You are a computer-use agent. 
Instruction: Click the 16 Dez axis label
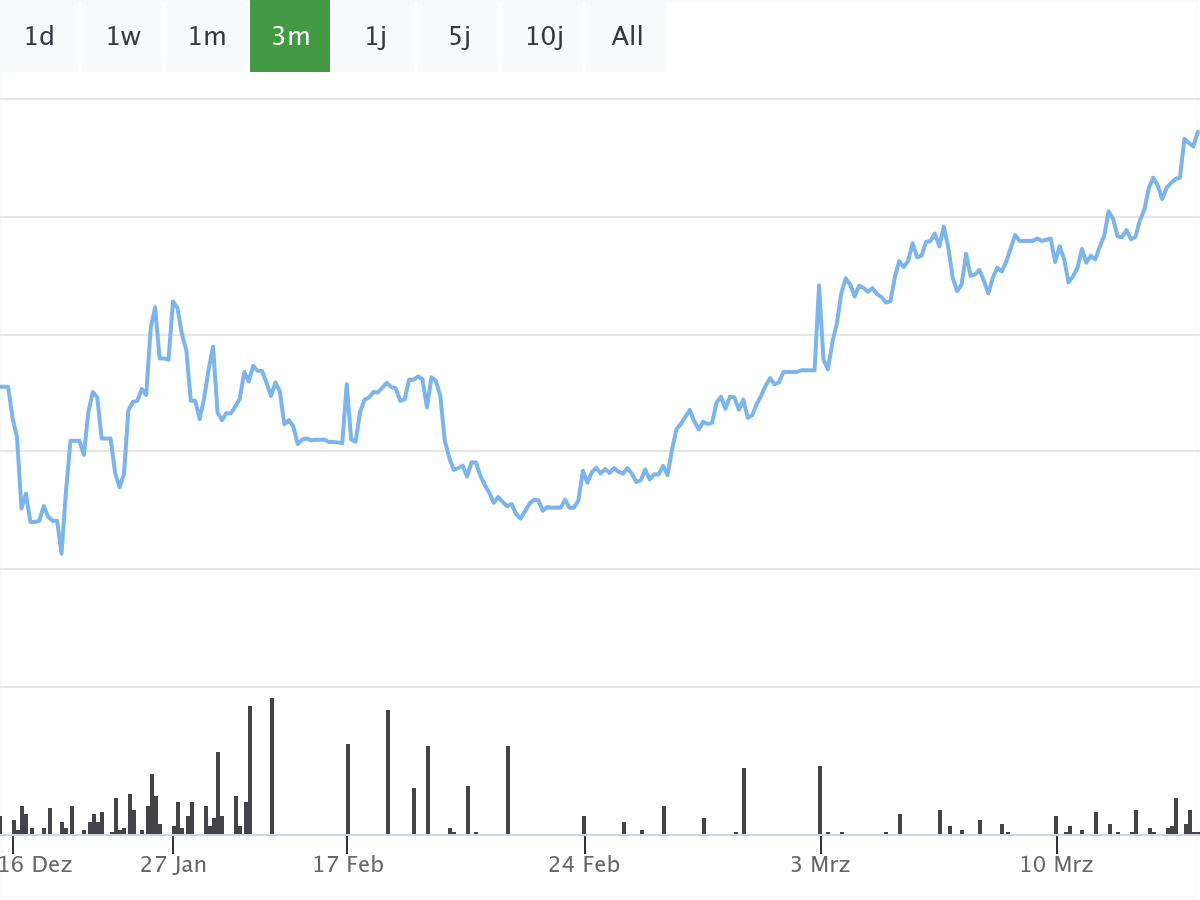click(x=36, y=864)
